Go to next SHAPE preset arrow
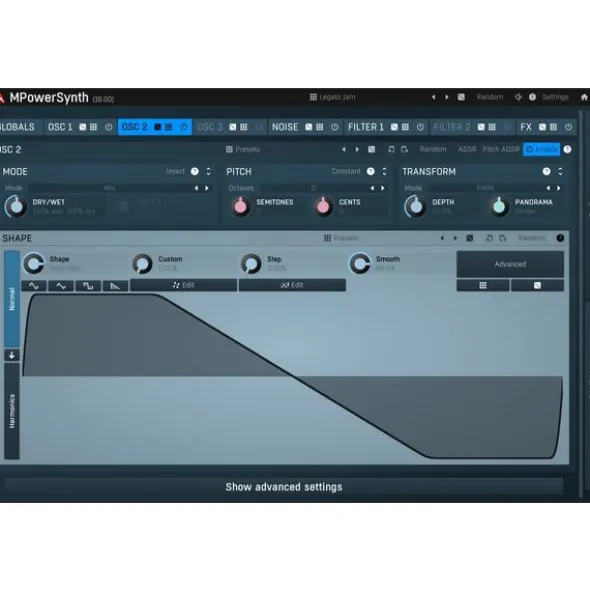Viewport: 590px width, 591px height. click(x=455, y=238)
